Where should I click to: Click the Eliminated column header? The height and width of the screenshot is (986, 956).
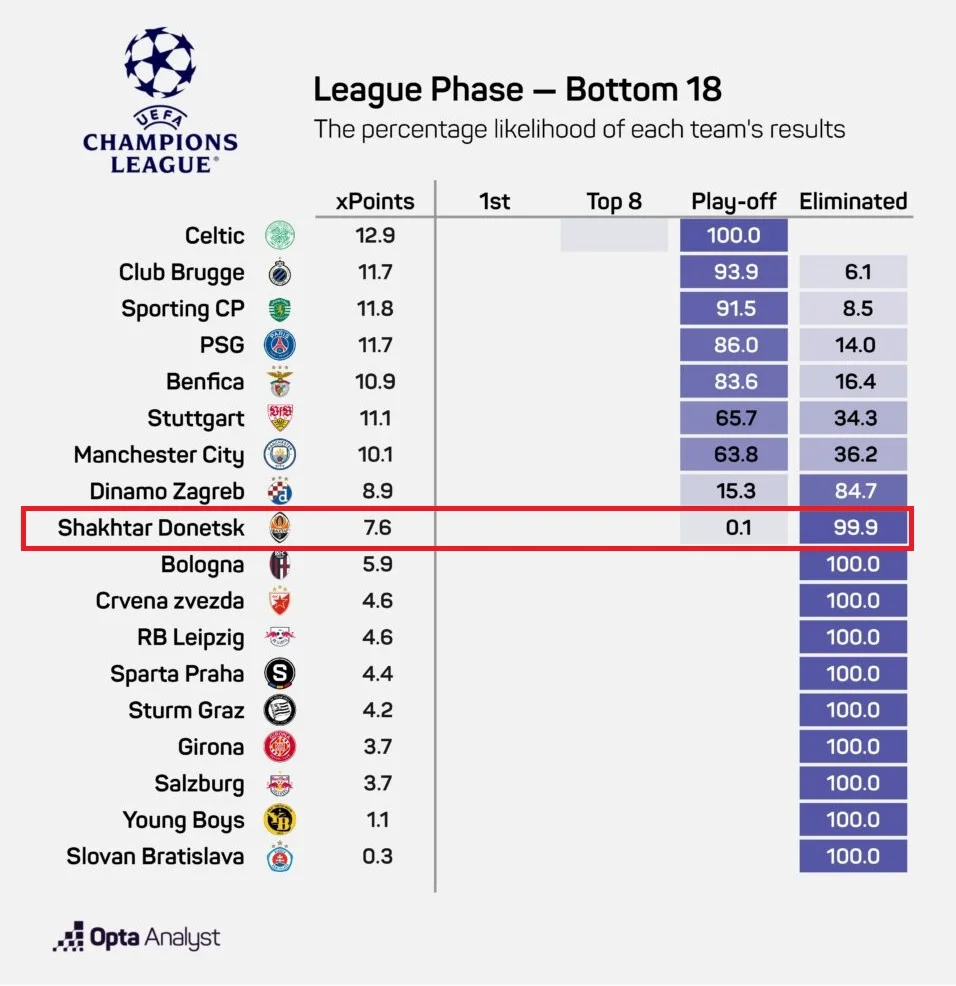pos(853,201)
